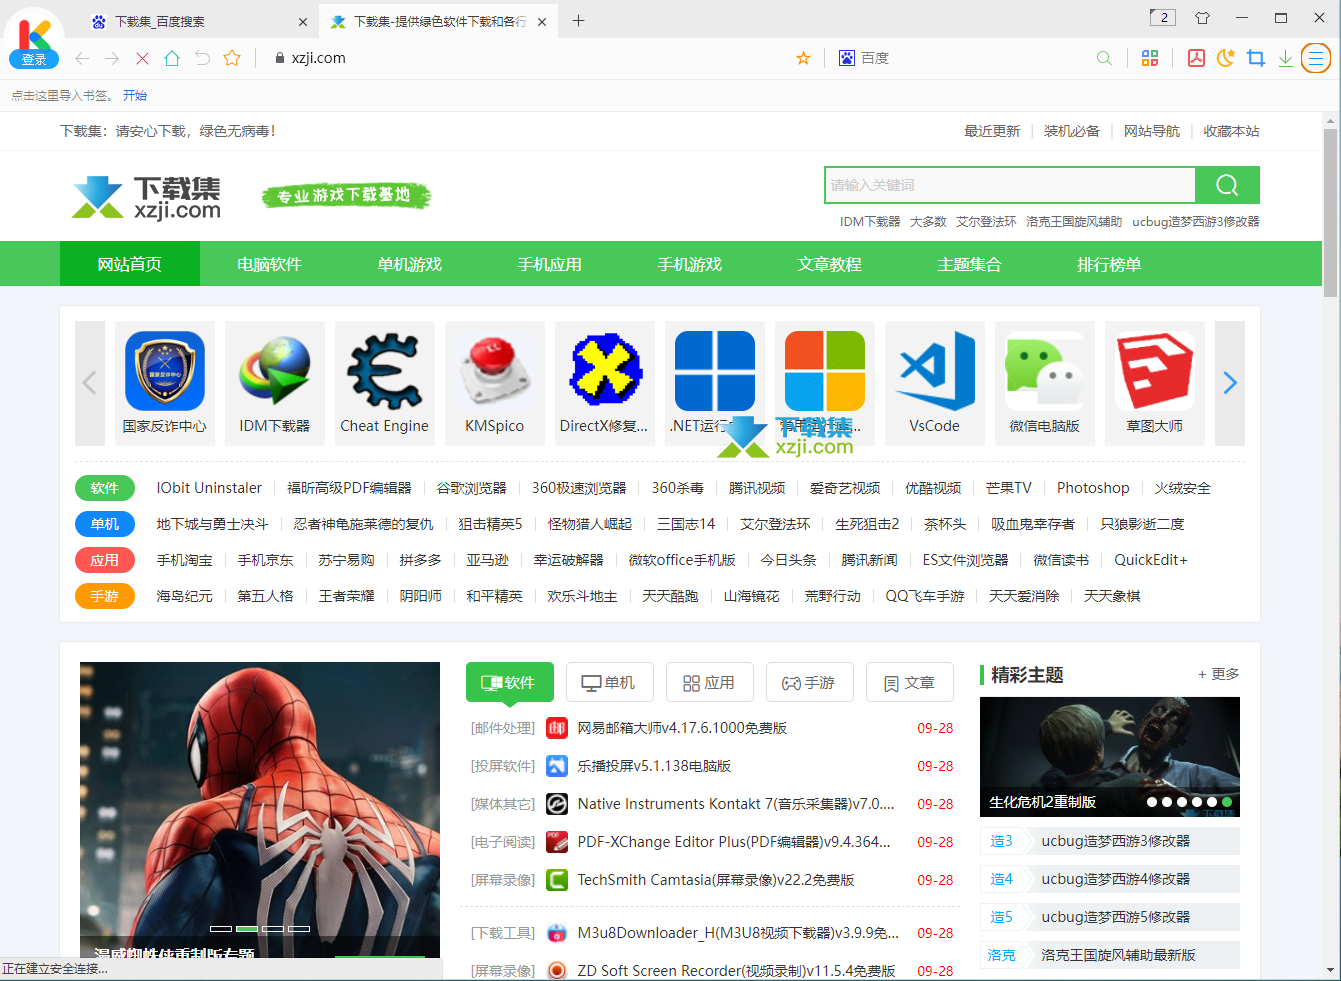Show previous carousel items arrow
Viewport: 1341px width, 981px height.
coord(90,383)
